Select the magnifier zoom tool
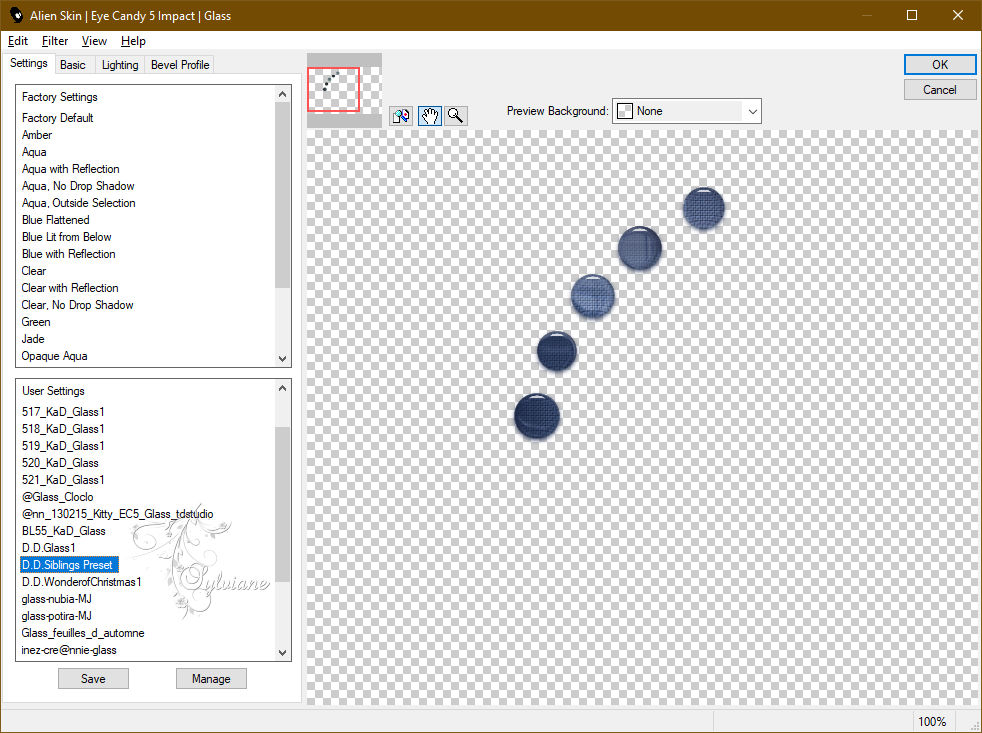This screenshot has width=982, height=733. (x=456, y=116)
